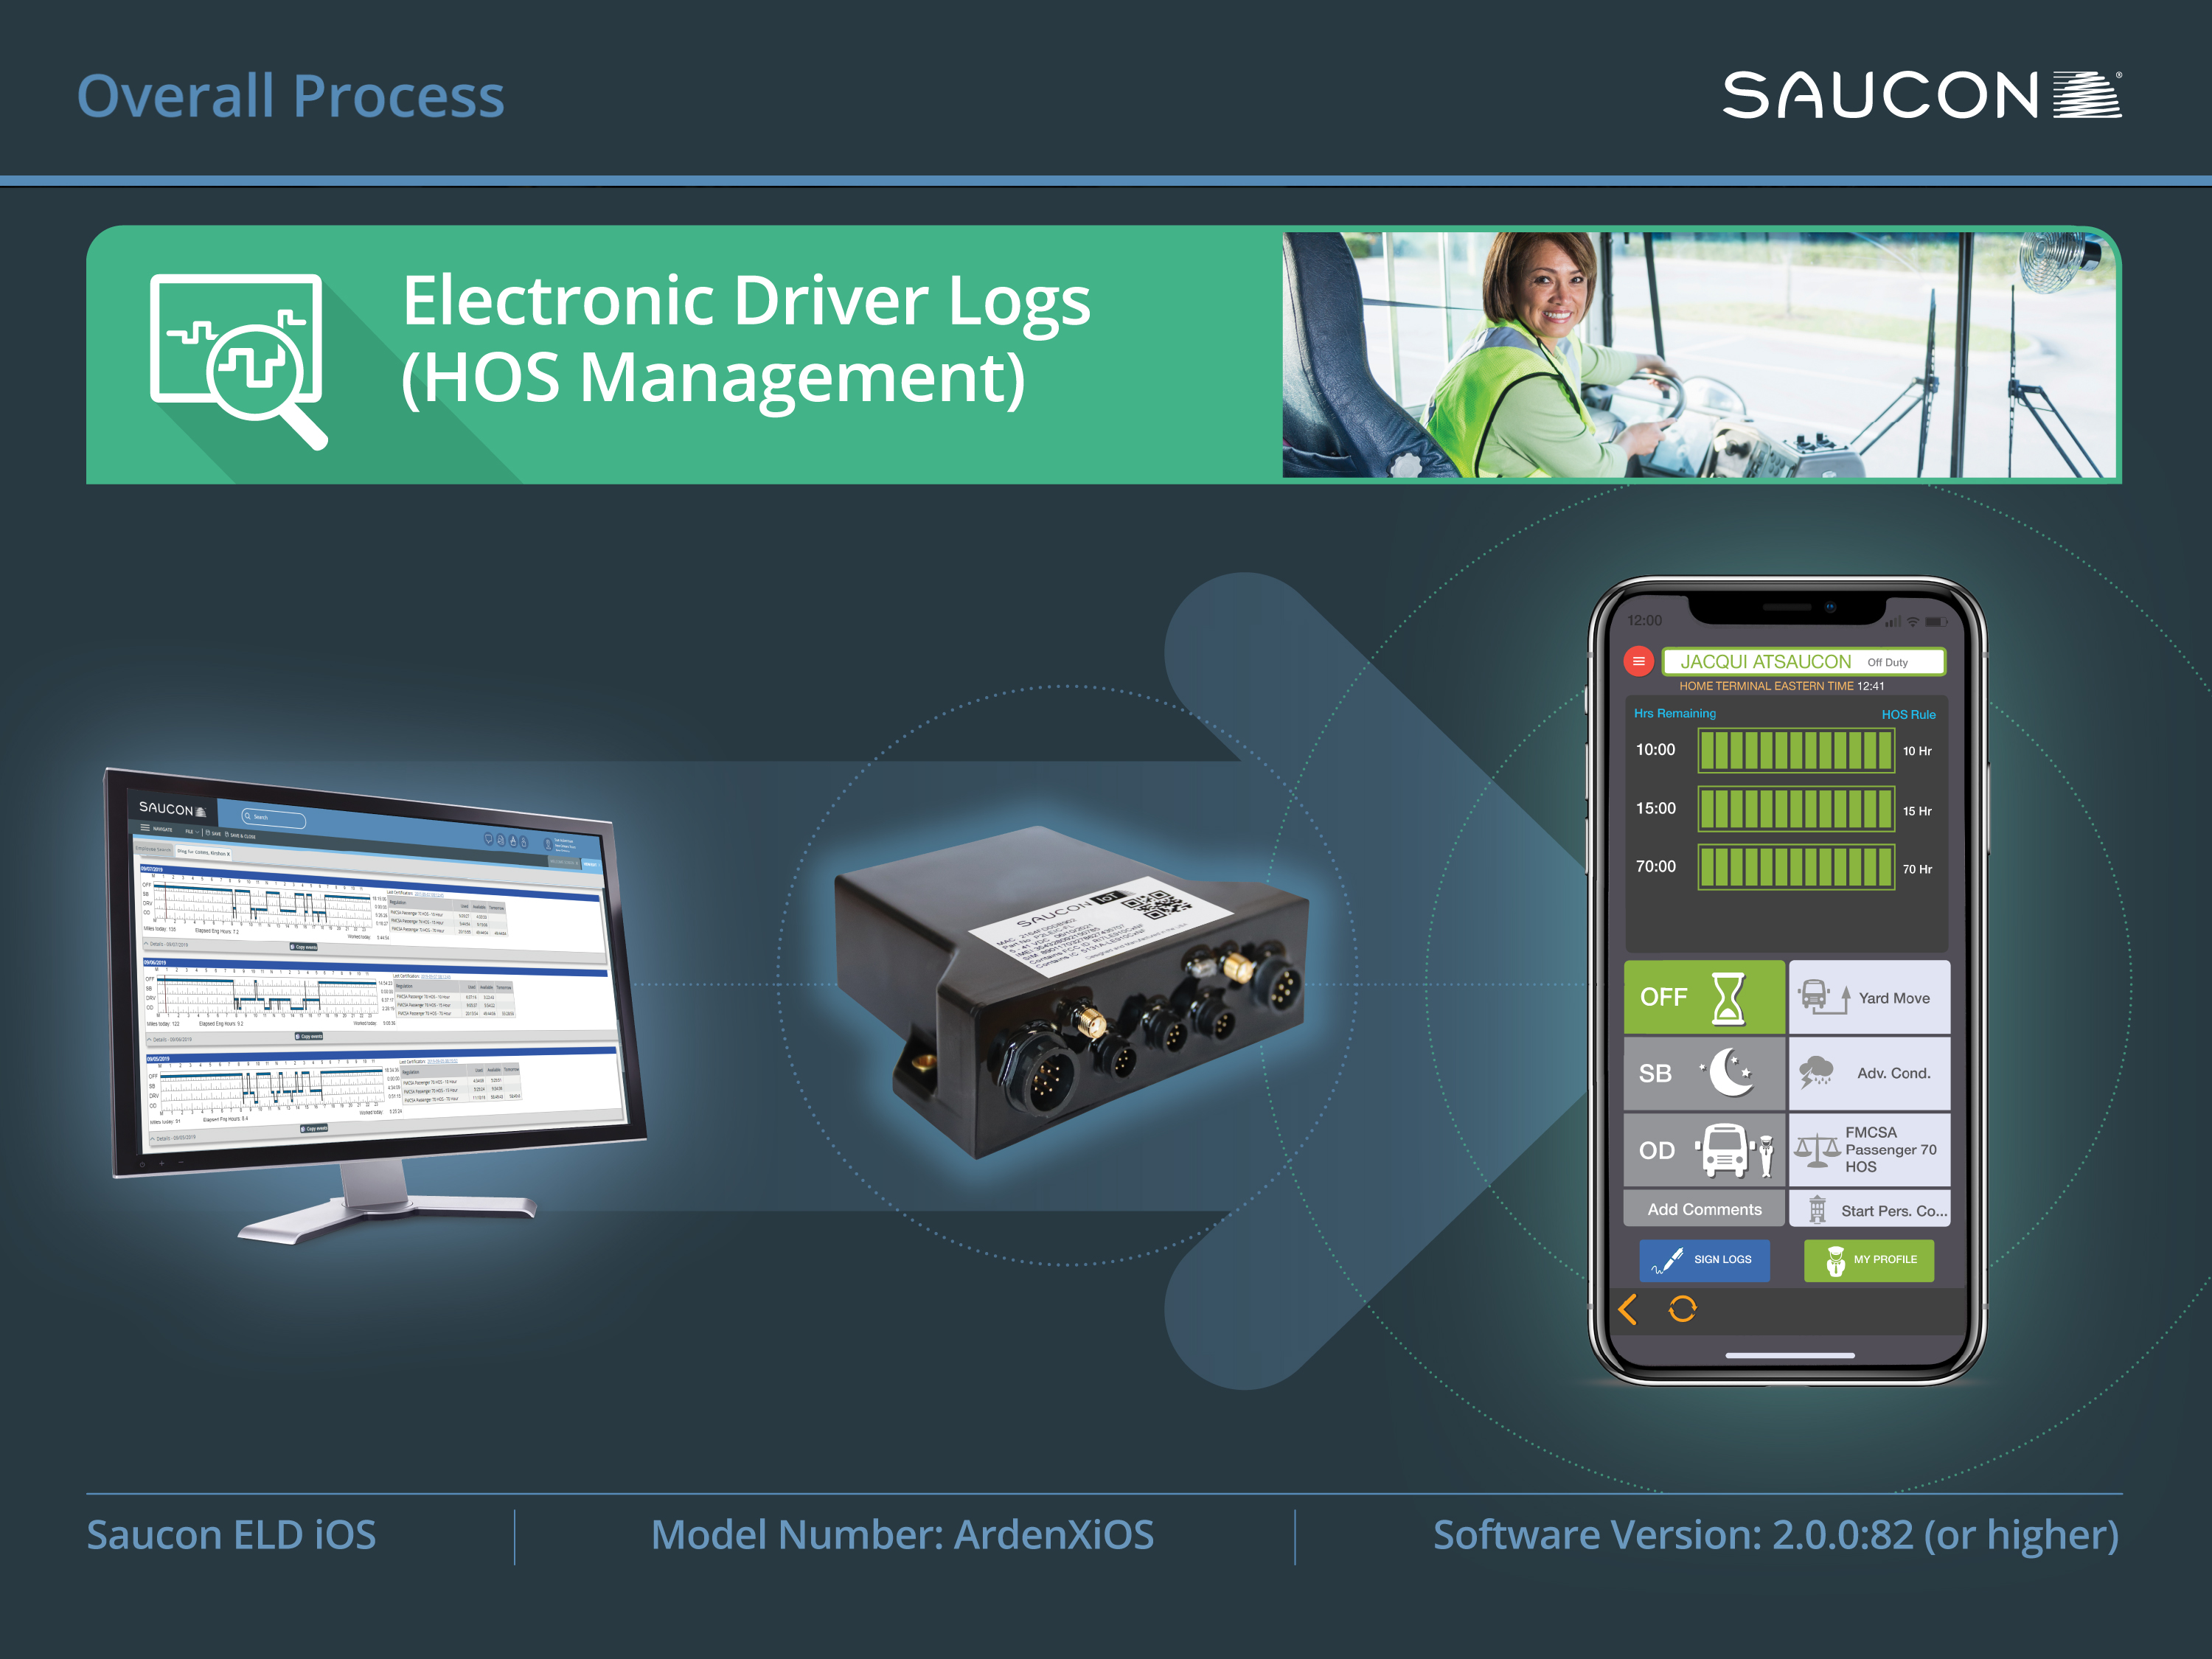Tap the 10 Hr remaining progress bar

[1796, 750]
